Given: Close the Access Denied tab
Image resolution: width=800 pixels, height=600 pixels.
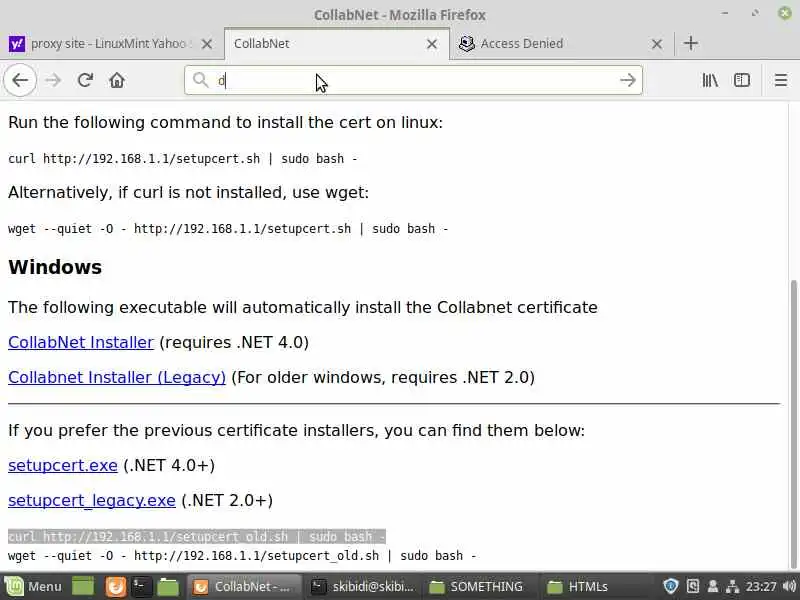Looking at the screenshot, I should 657,44.
